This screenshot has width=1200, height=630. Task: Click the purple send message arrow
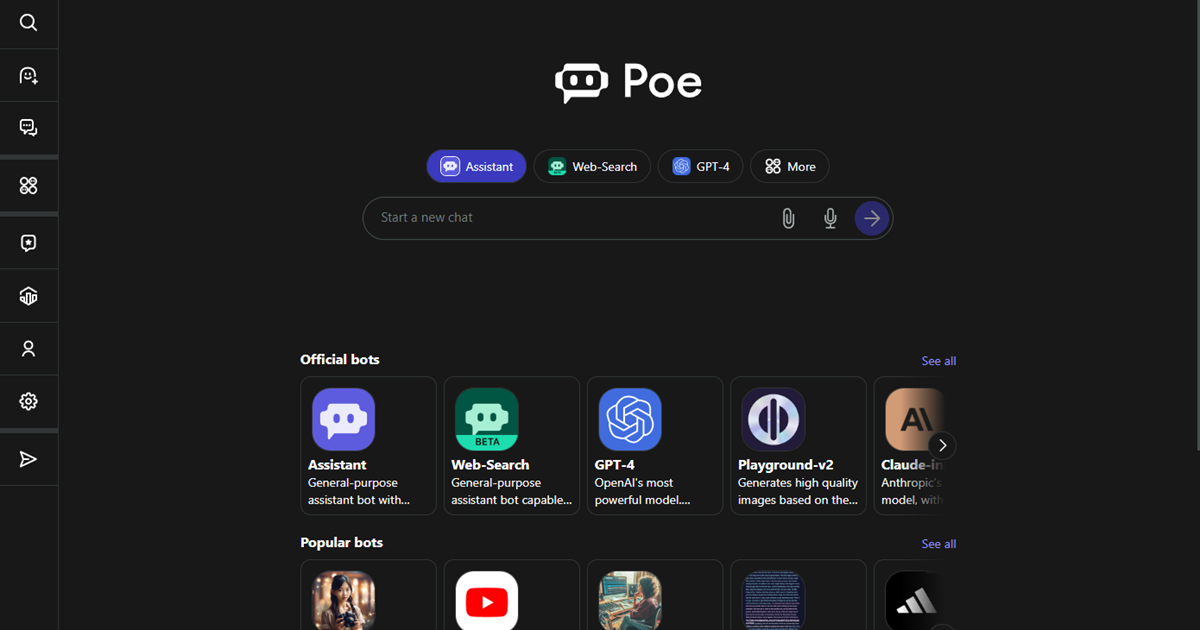pos(871,217)
